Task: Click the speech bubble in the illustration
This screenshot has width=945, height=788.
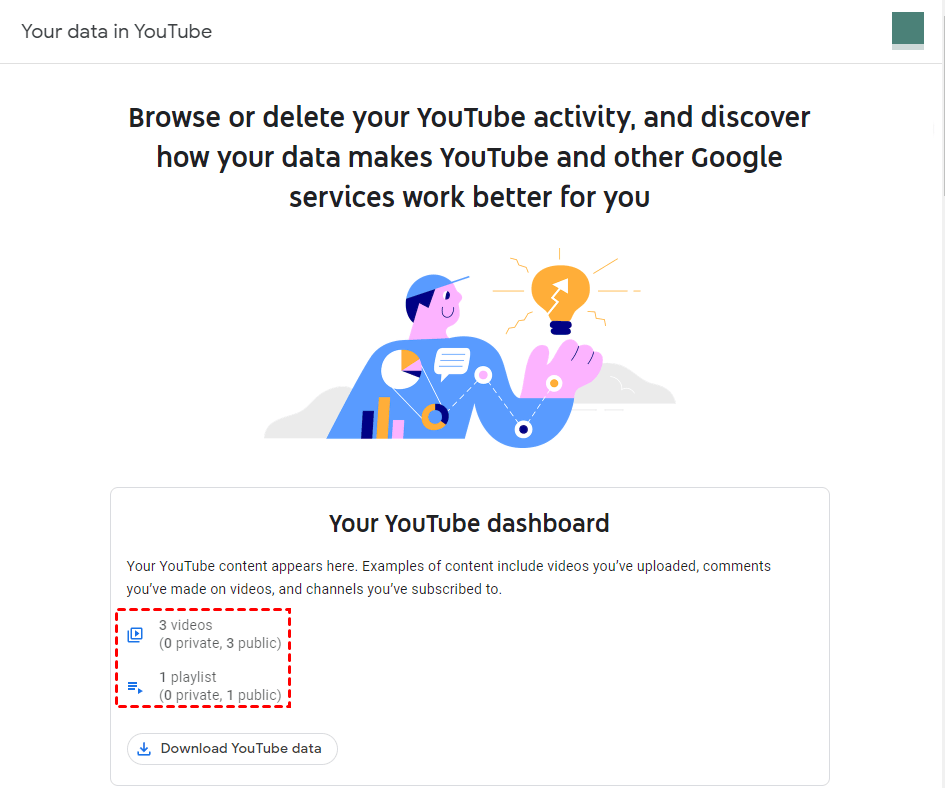Action: click(451, 362)
